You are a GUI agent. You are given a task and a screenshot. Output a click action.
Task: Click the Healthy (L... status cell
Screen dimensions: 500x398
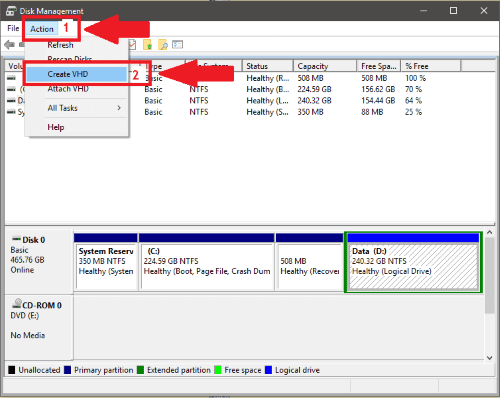(268, 101)
